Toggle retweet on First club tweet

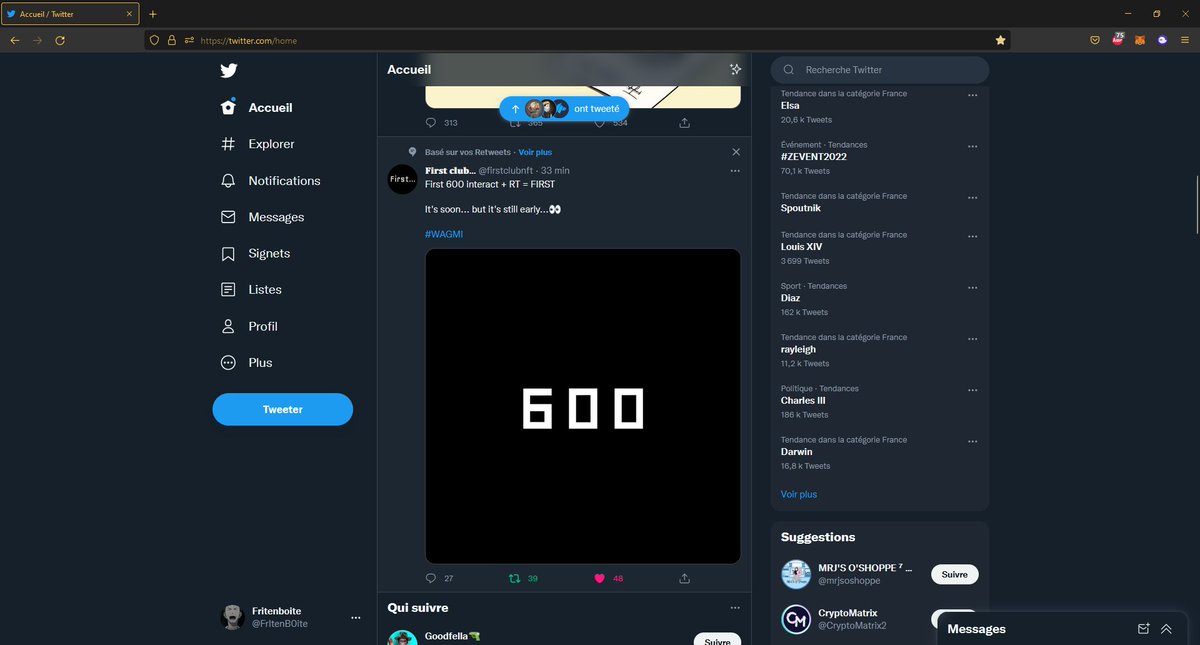514,578
